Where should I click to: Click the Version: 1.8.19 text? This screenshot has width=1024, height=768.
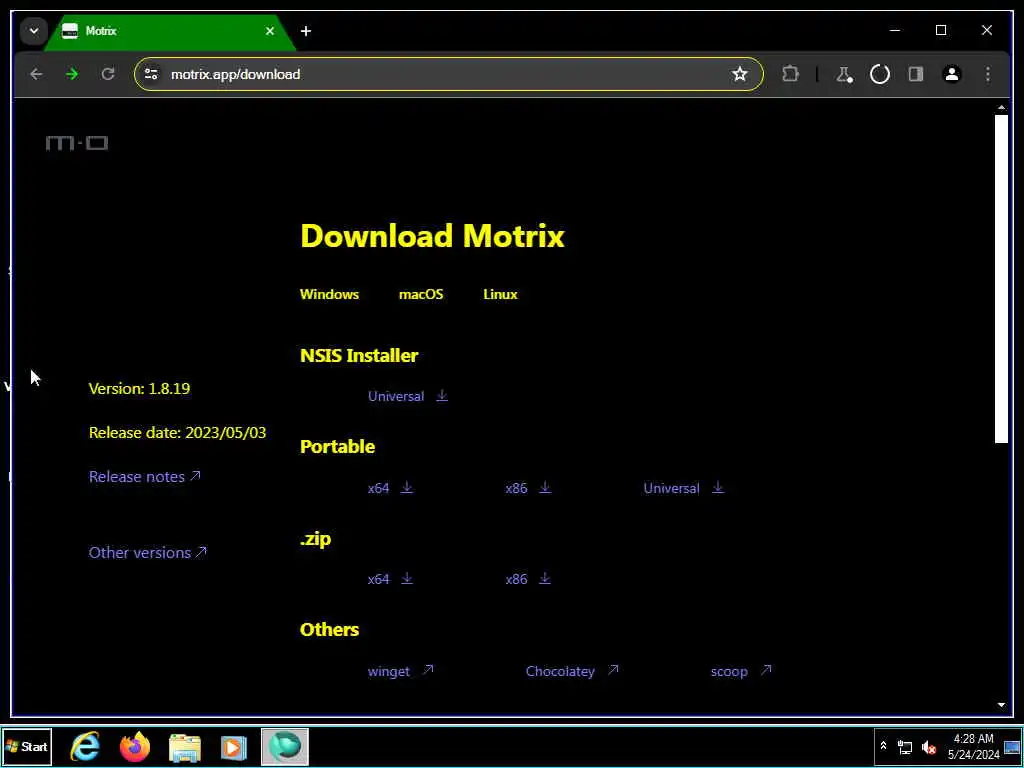139,389
